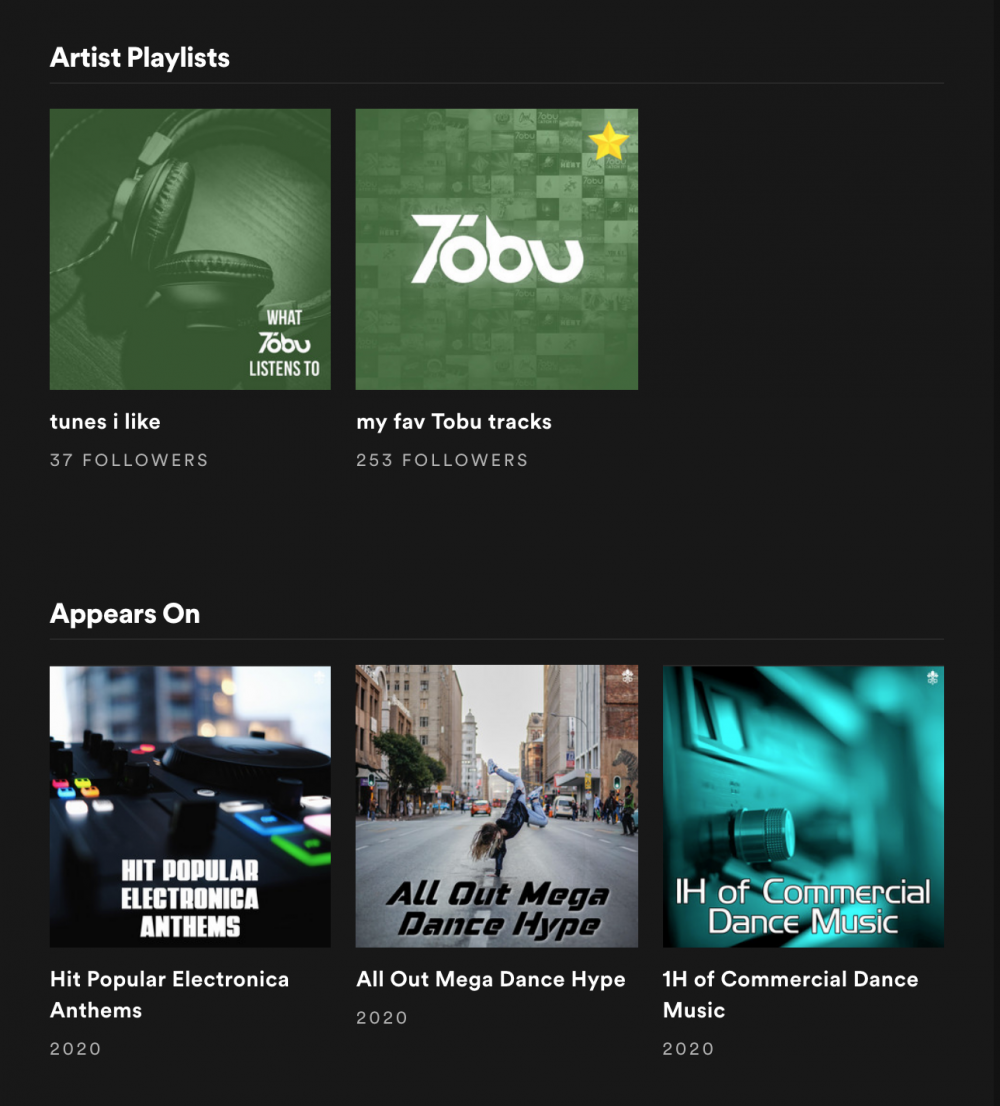Click the my fav Tobu tracks title

pos(454,421)
